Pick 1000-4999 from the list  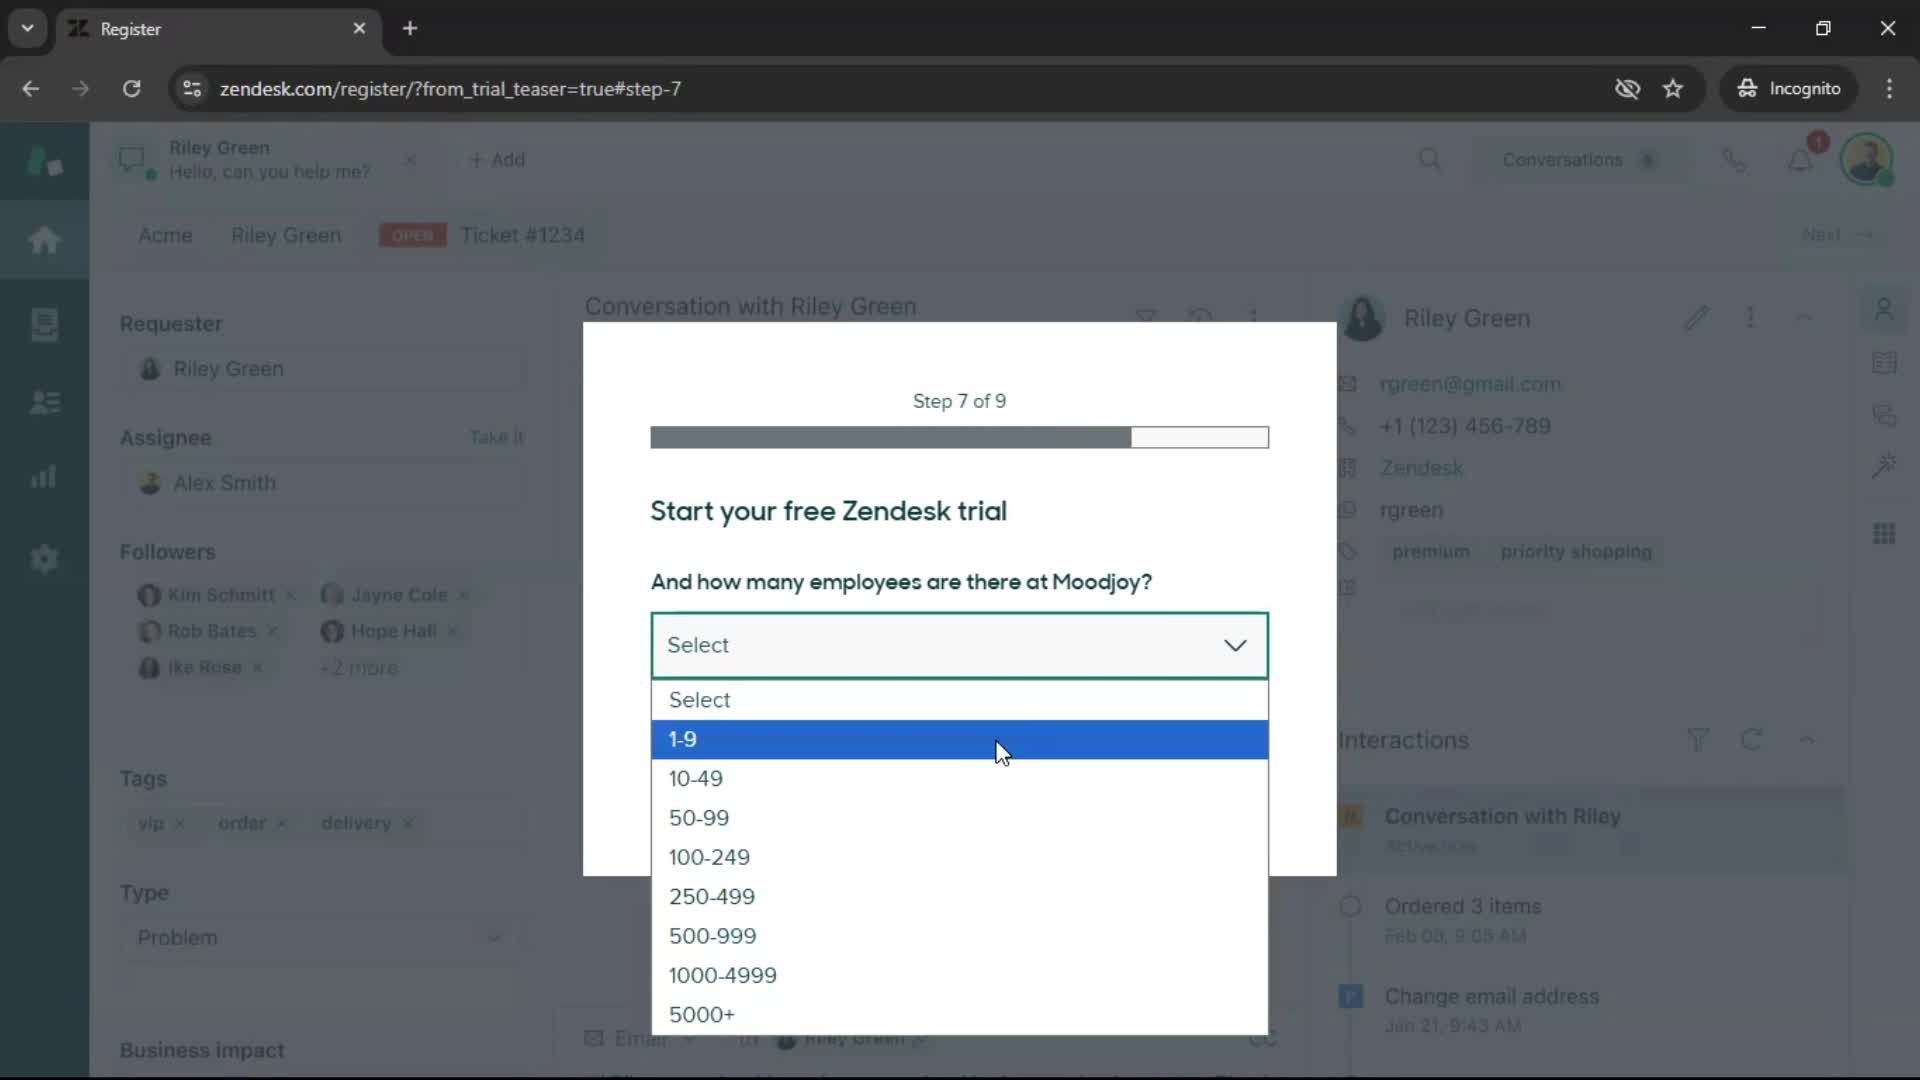point(959,975)
